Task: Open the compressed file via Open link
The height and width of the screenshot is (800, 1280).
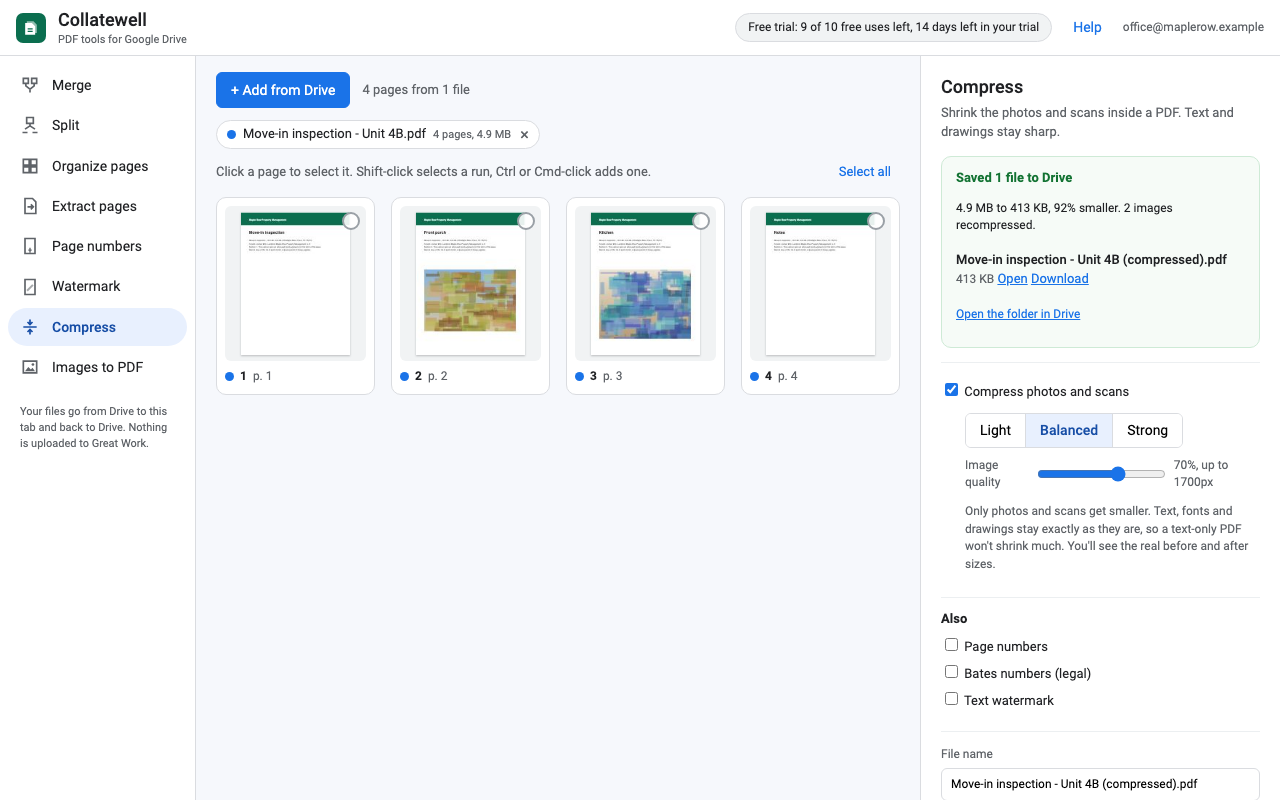Action: click(1012, 279)
